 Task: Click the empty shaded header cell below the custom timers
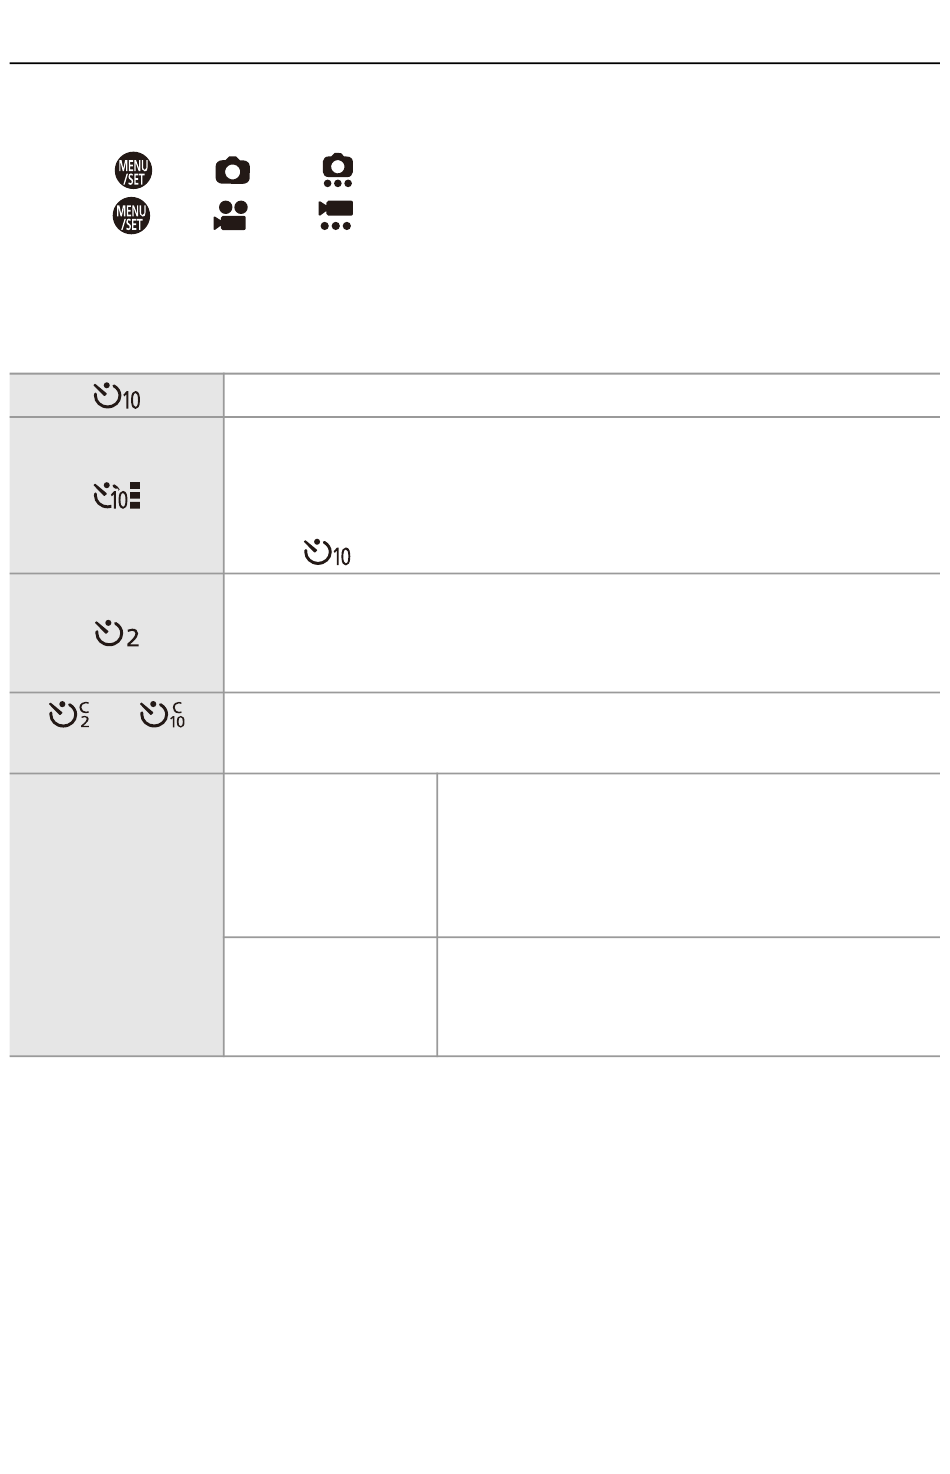(x=117, y=915)
